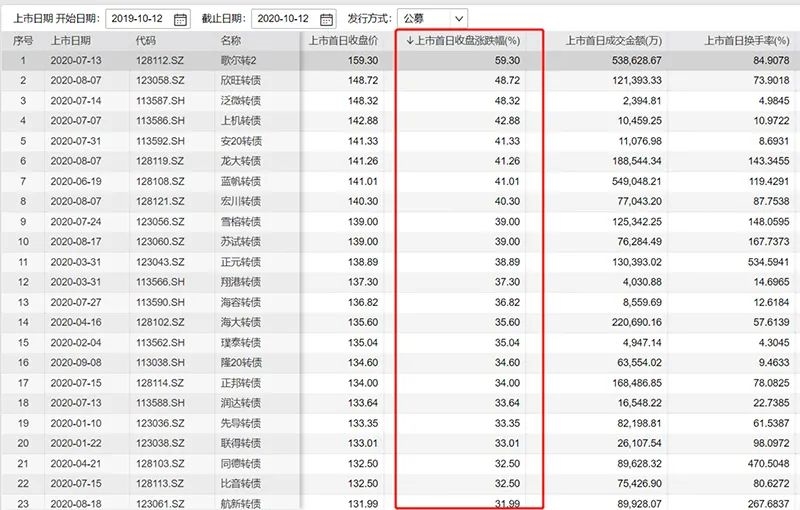Select the 海容转债 name cell
This screenshot has width=800, height=510.
[x=241, y=302]
